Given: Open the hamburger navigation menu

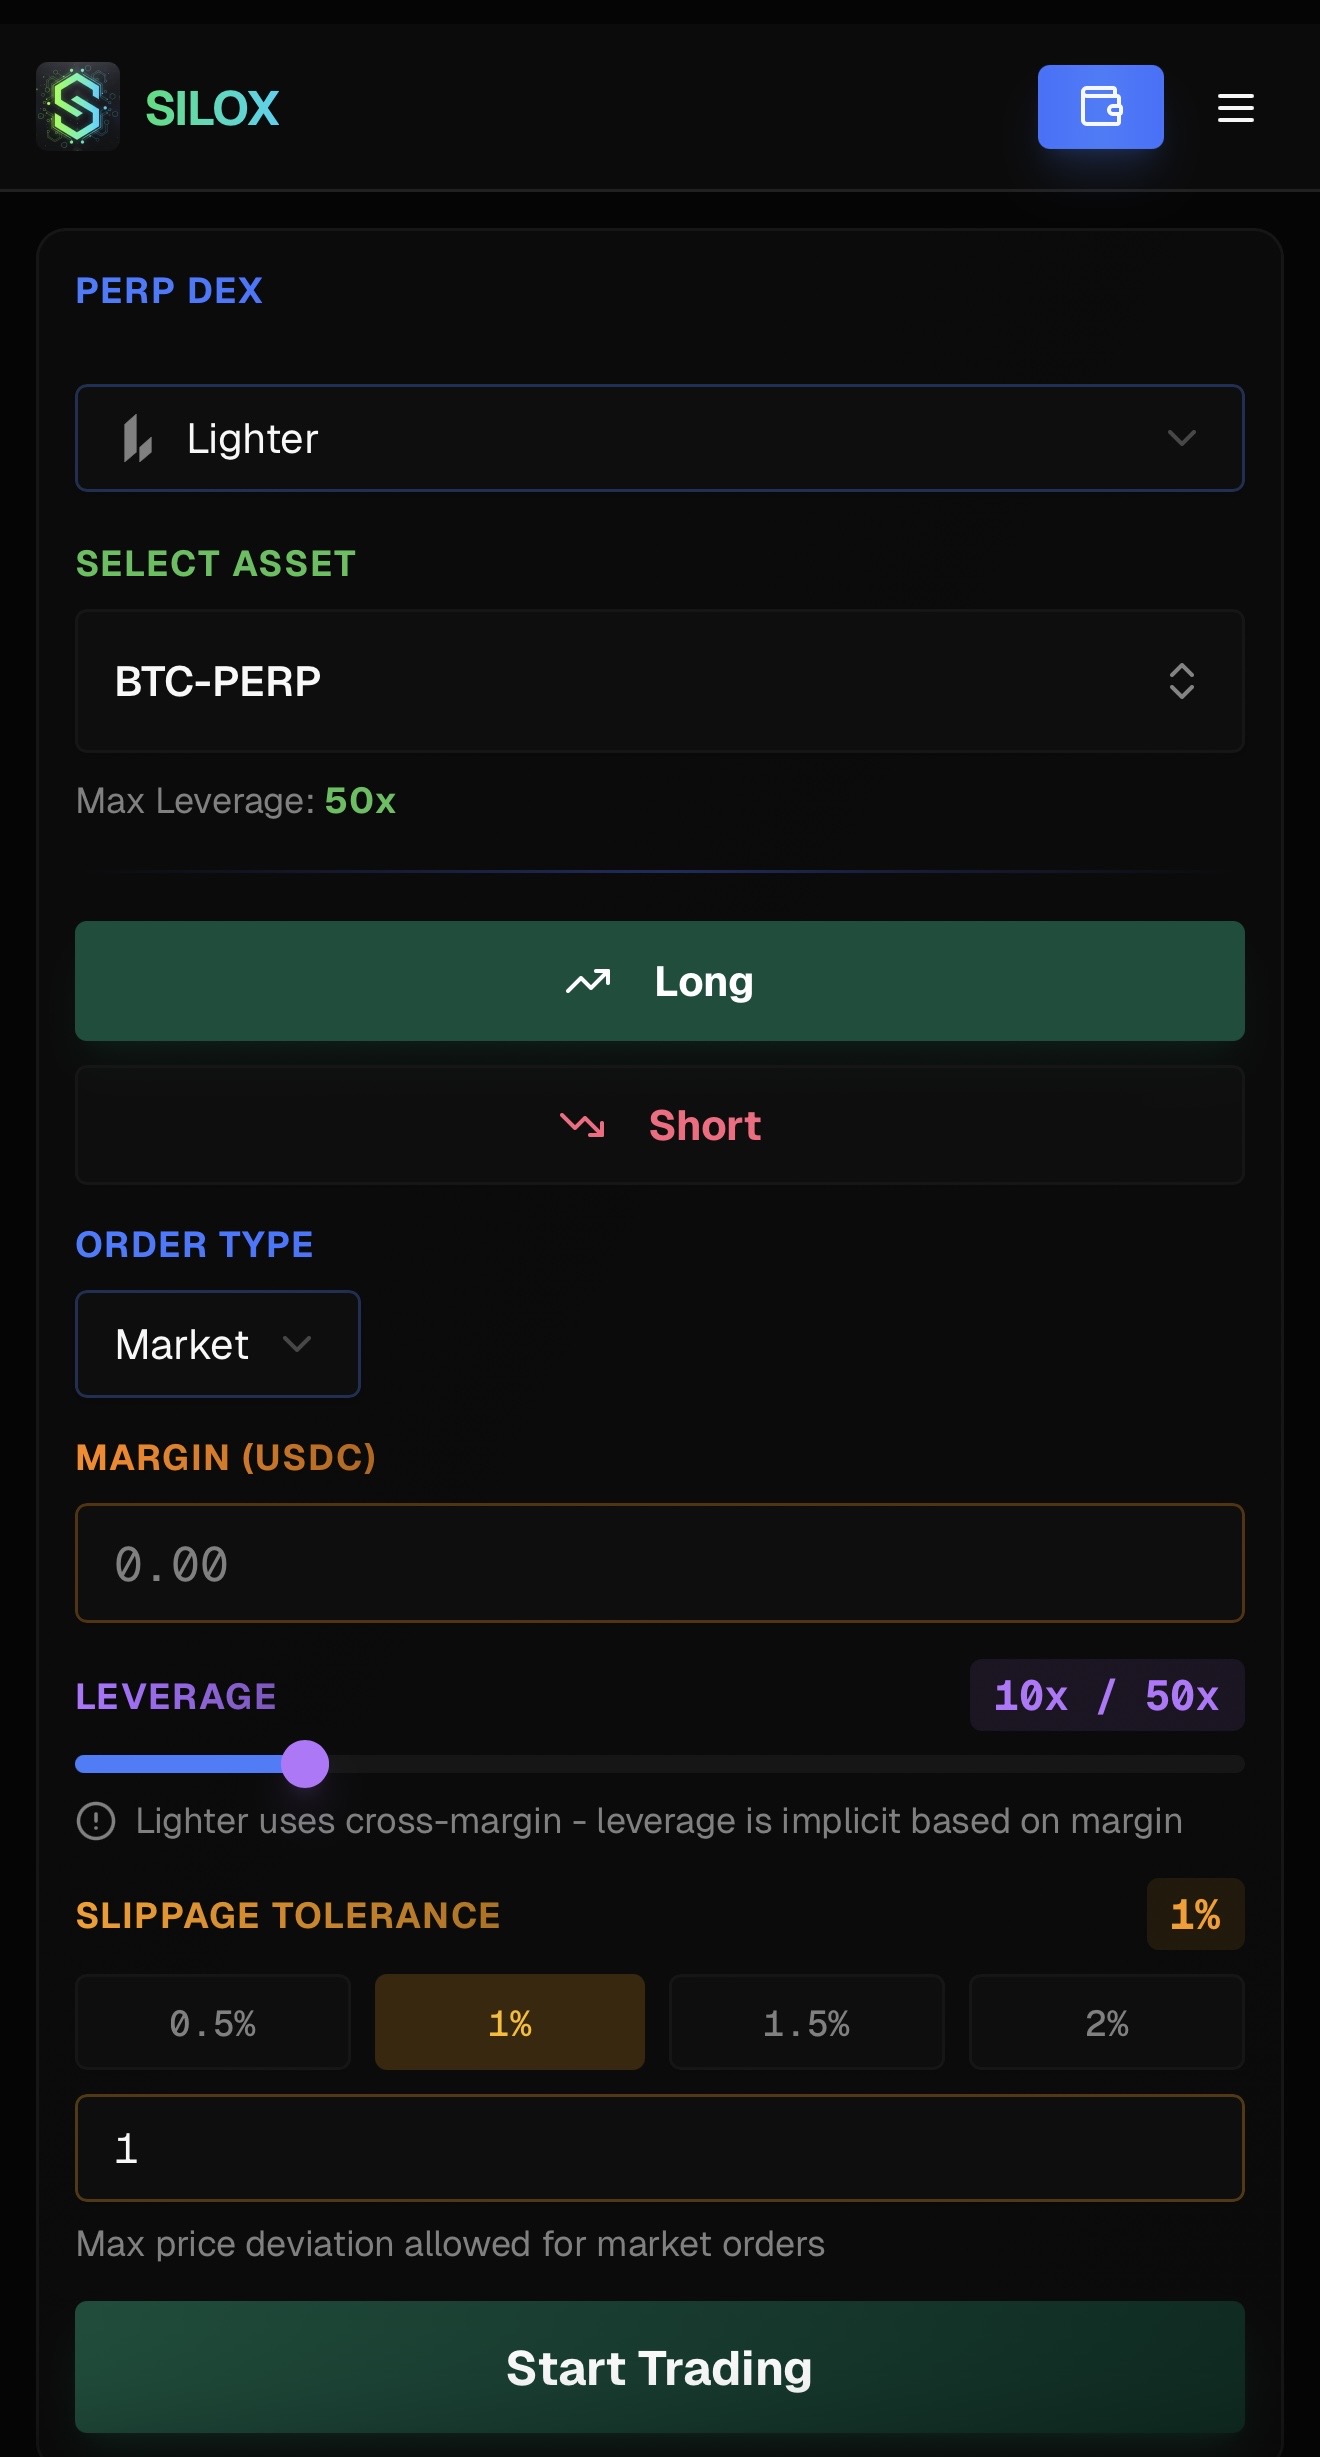Looking at the screenshot, I should click(x=1234, y=108).
